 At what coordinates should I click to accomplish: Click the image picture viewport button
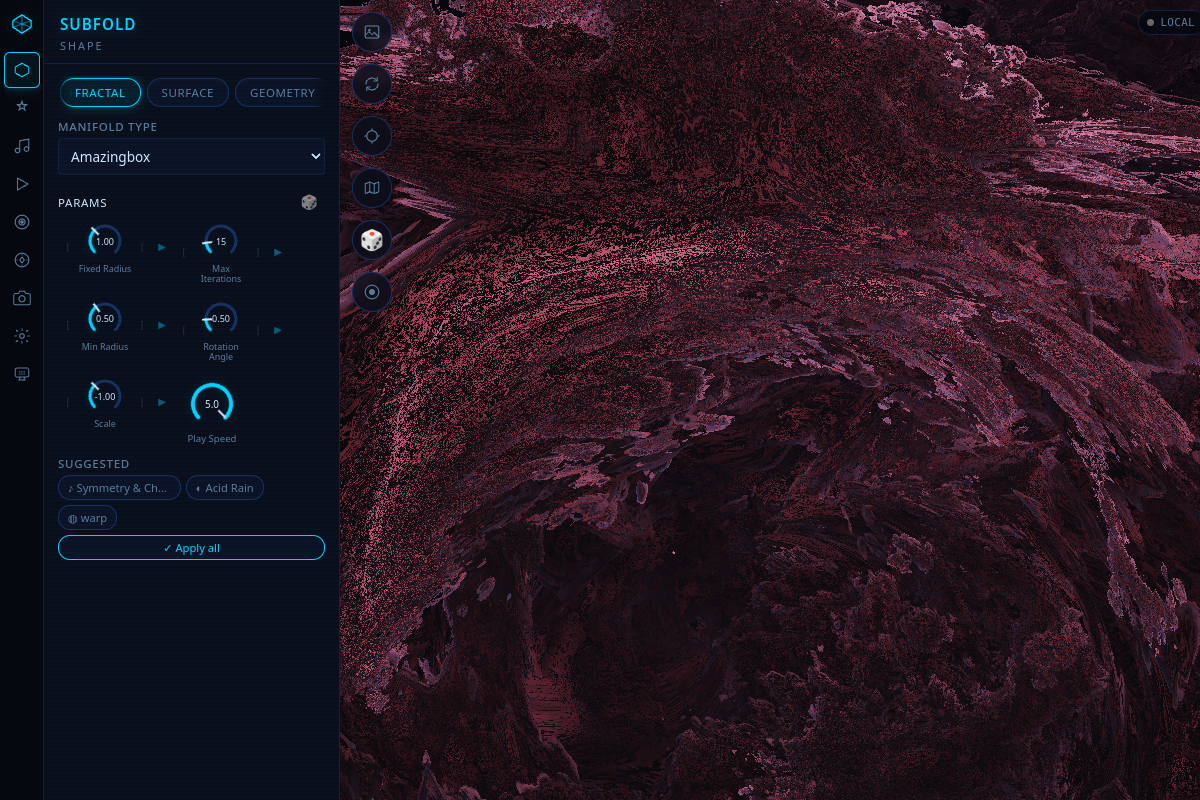(372, 32)
